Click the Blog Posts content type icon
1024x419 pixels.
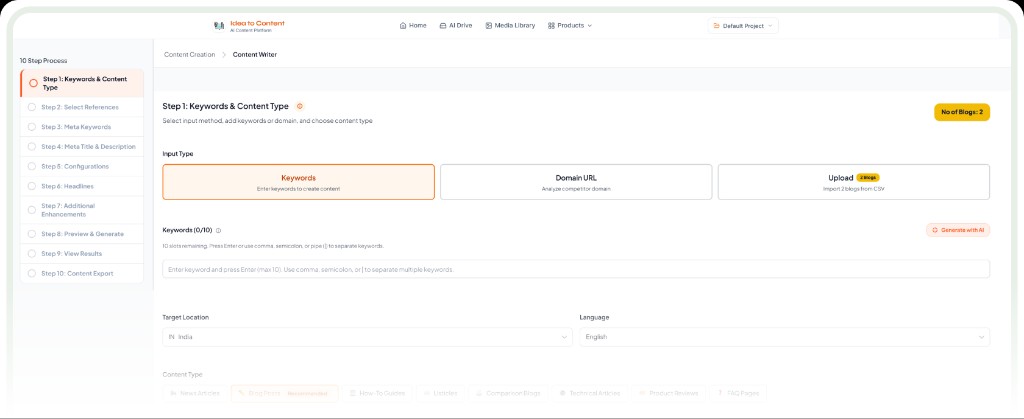pyautogui.click(x=242, y=394)
